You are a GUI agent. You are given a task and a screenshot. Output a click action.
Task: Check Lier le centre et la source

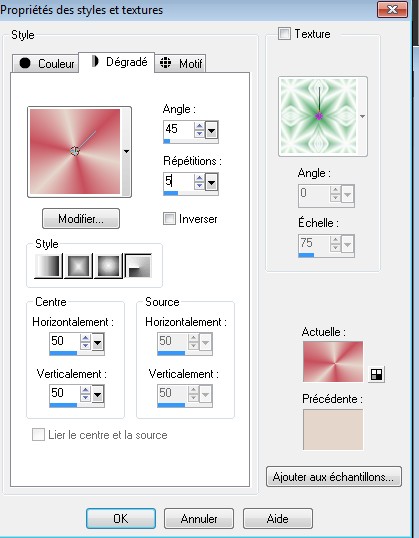[38, 435]
